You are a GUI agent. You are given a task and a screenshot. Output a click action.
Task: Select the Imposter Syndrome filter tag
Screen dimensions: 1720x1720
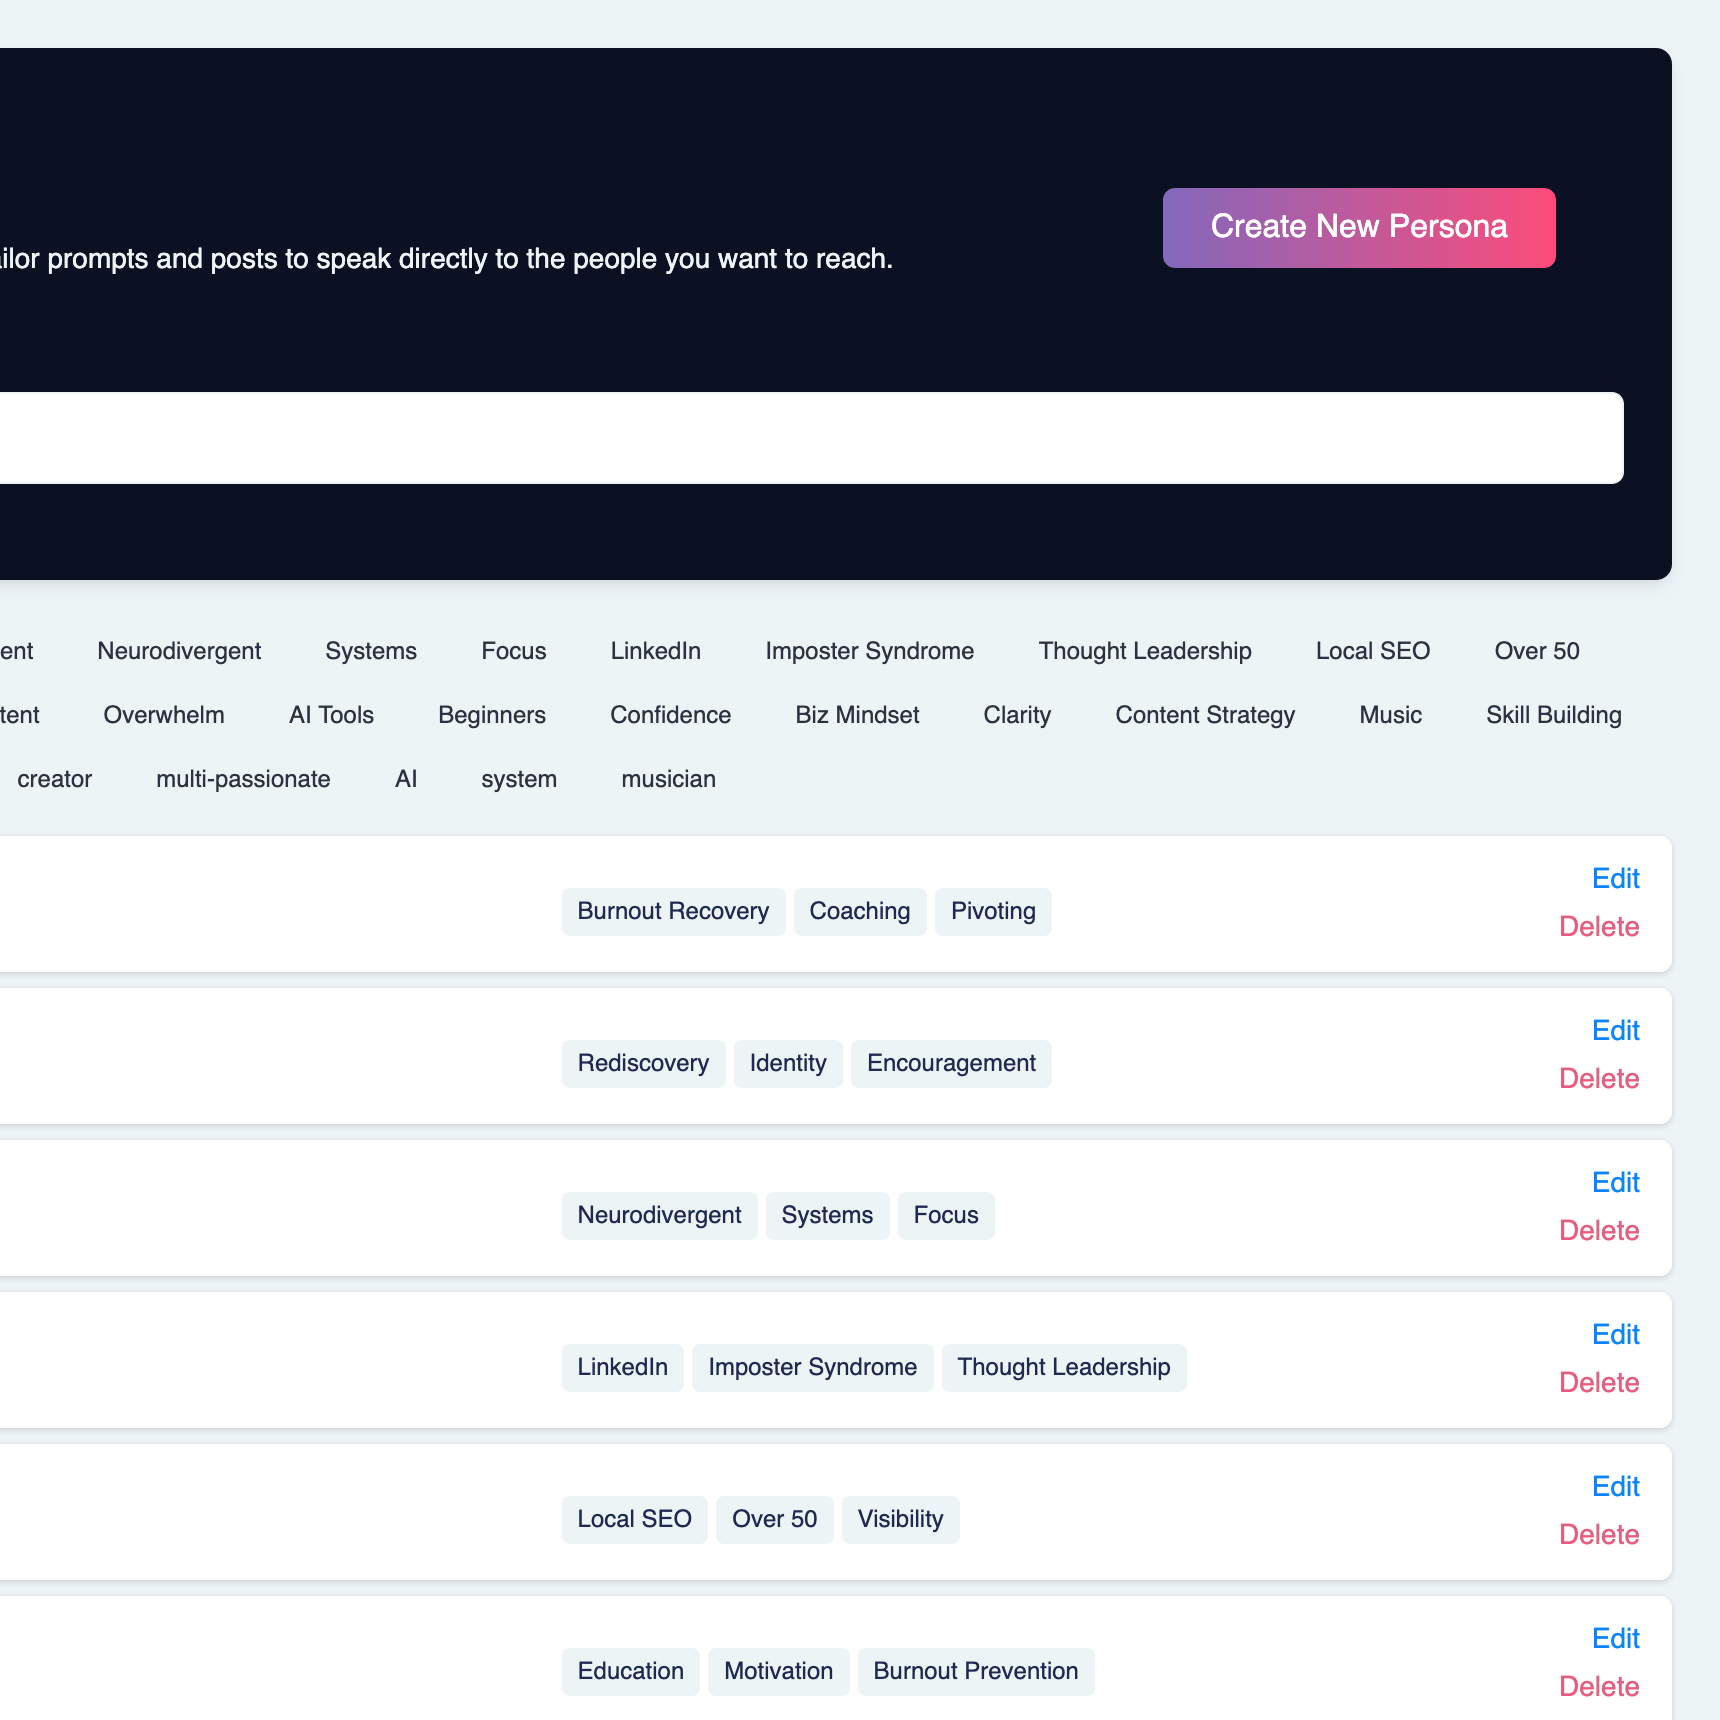[x=869, y=651]
